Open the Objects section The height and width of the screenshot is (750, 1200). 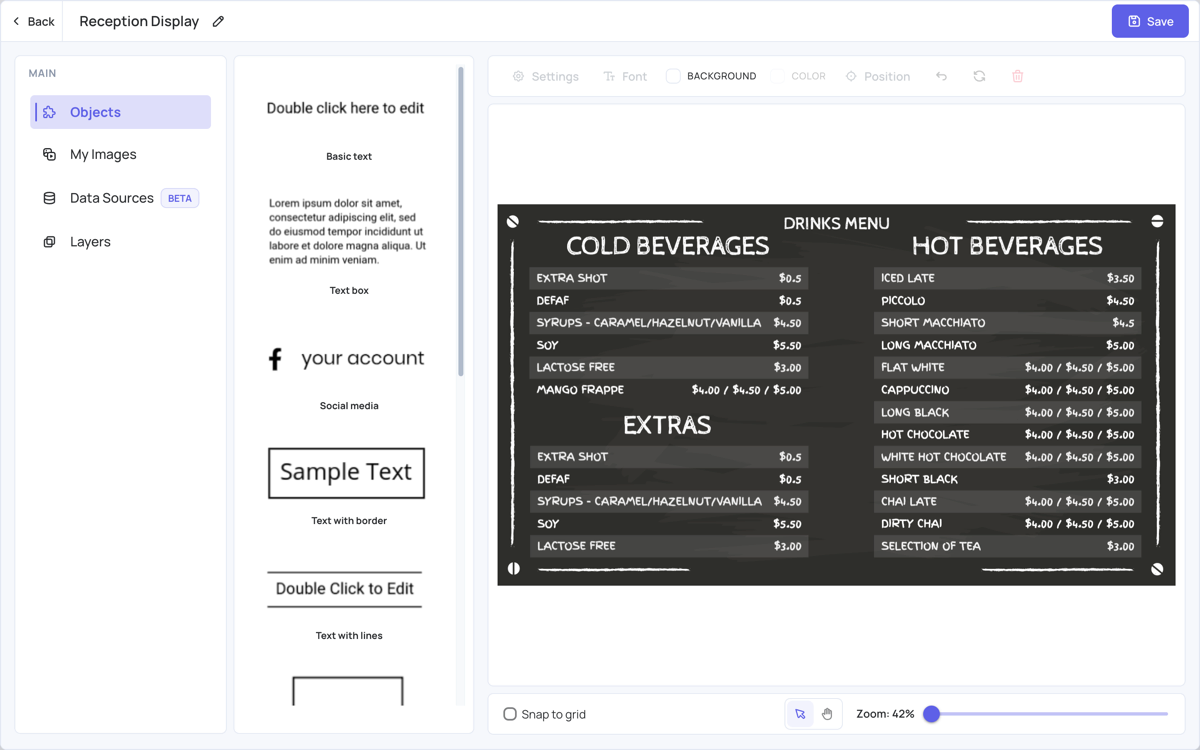(x=121, y=112)
